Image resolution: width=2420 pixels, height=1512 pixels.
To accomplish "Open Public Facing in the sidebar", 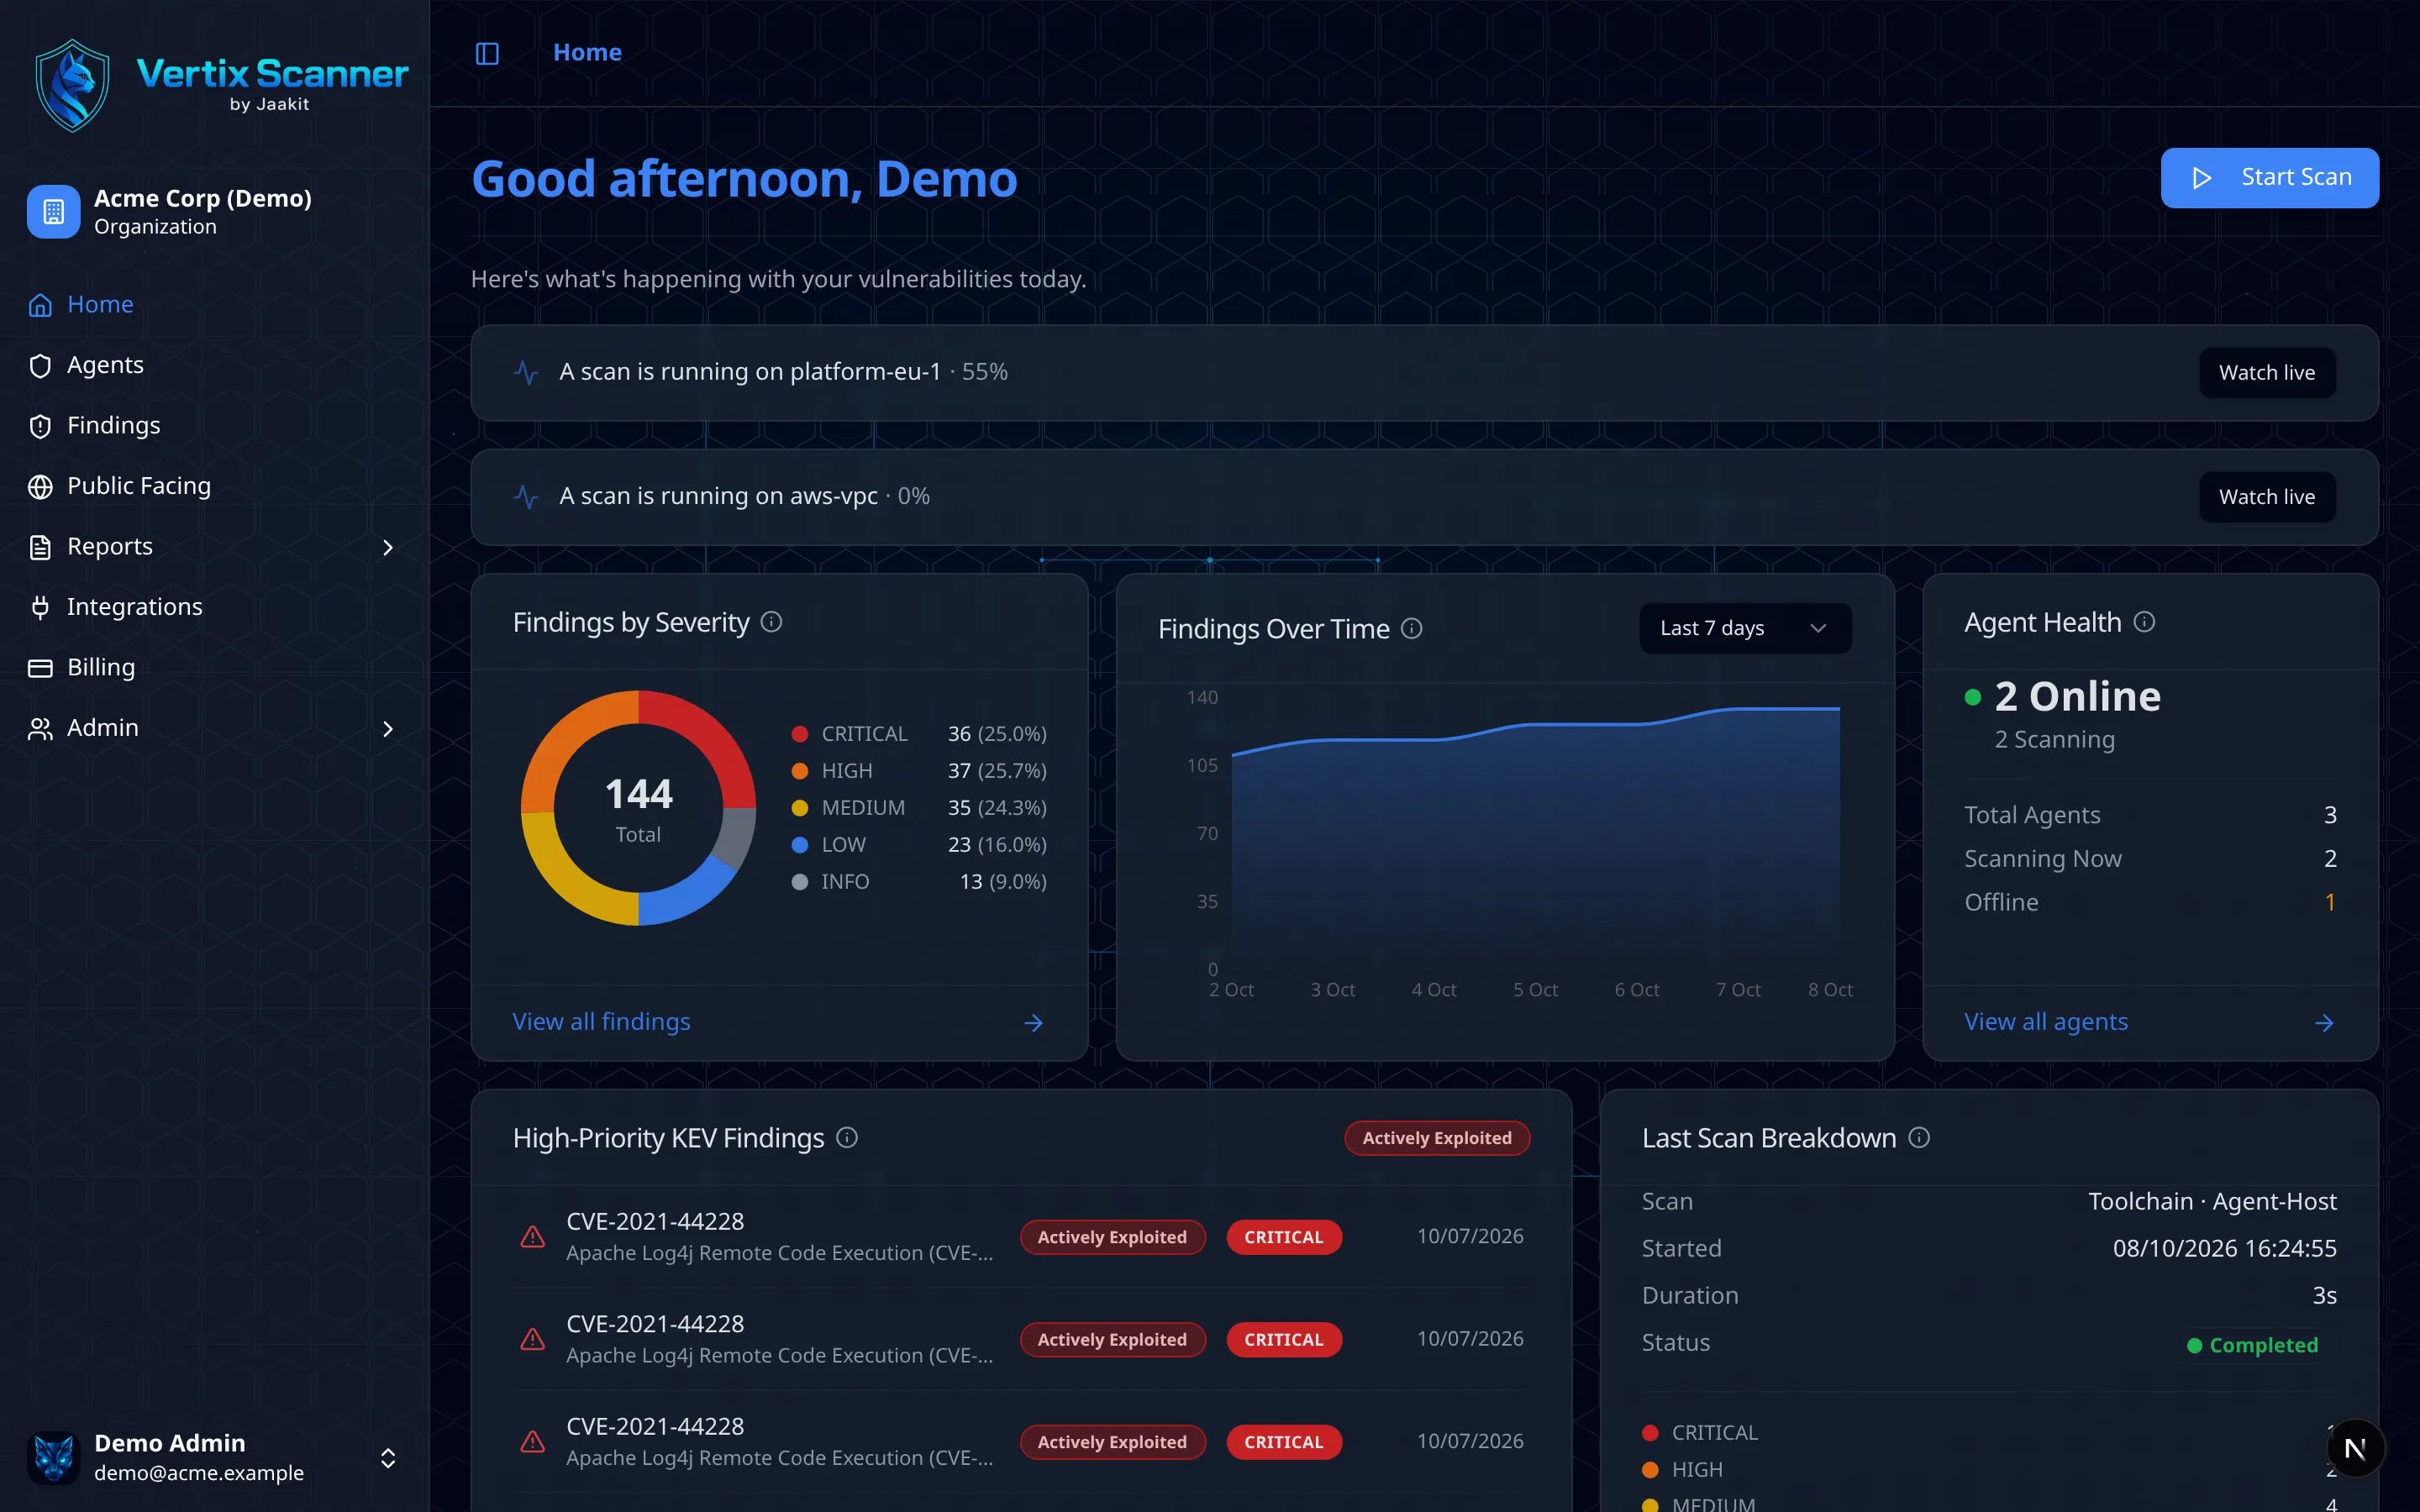I will coord(215,486).
